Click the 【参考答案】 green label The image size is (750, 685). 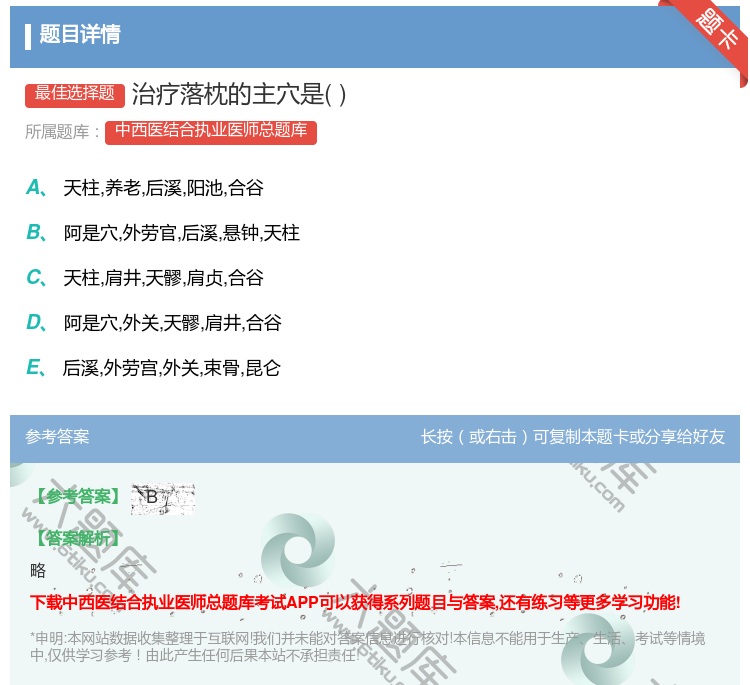[x=78, y=497]
